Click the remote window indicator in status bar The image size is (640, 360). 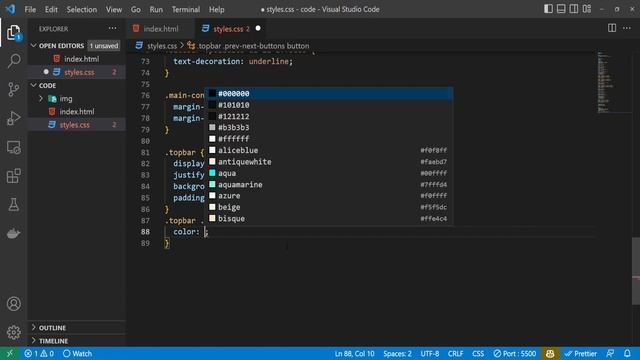tap(9, 353)
